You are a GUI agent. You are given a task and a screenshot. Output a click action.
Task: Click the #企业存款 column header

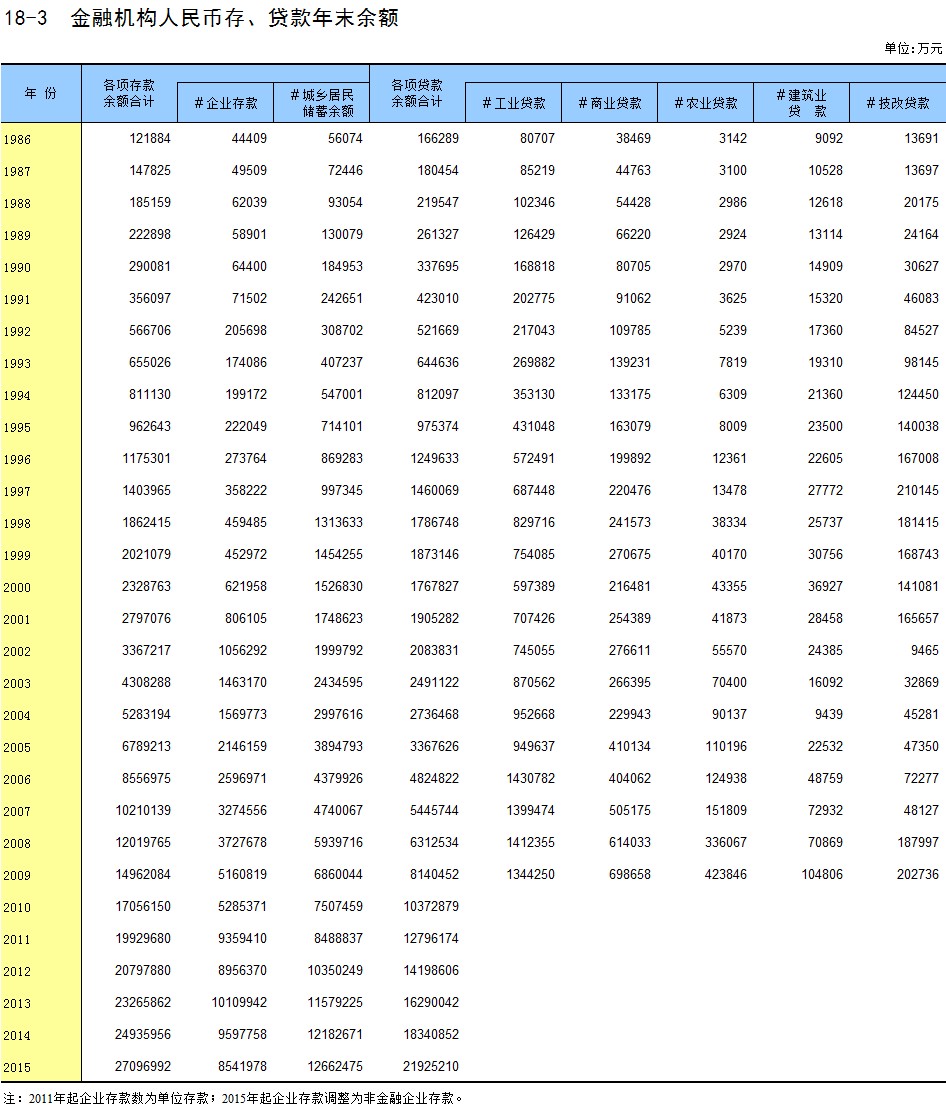[x=225, y=103]
